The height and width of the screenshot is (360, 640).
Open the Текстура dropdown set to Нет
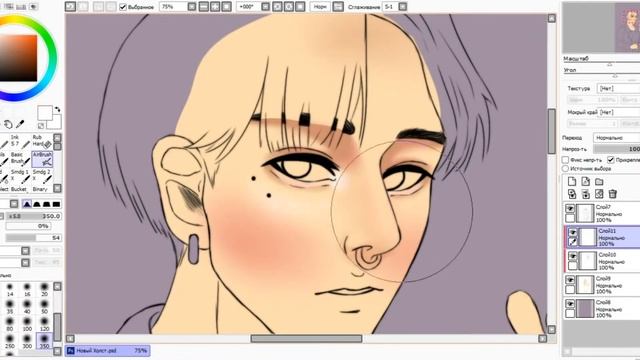coord(618,88)
